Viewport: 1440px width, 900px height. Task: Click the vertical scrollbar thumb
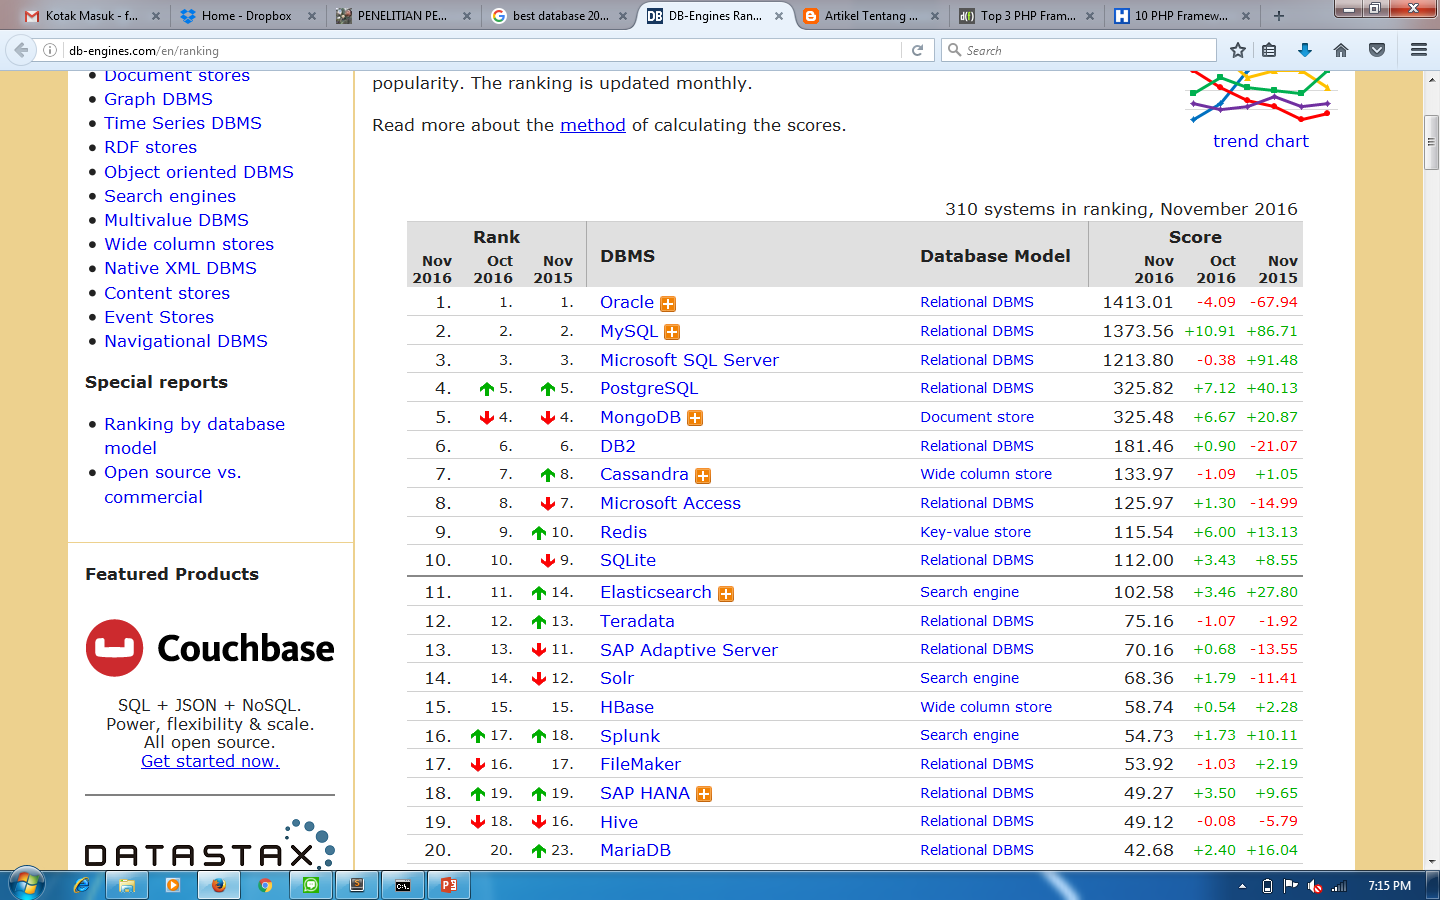(1431, 143)
